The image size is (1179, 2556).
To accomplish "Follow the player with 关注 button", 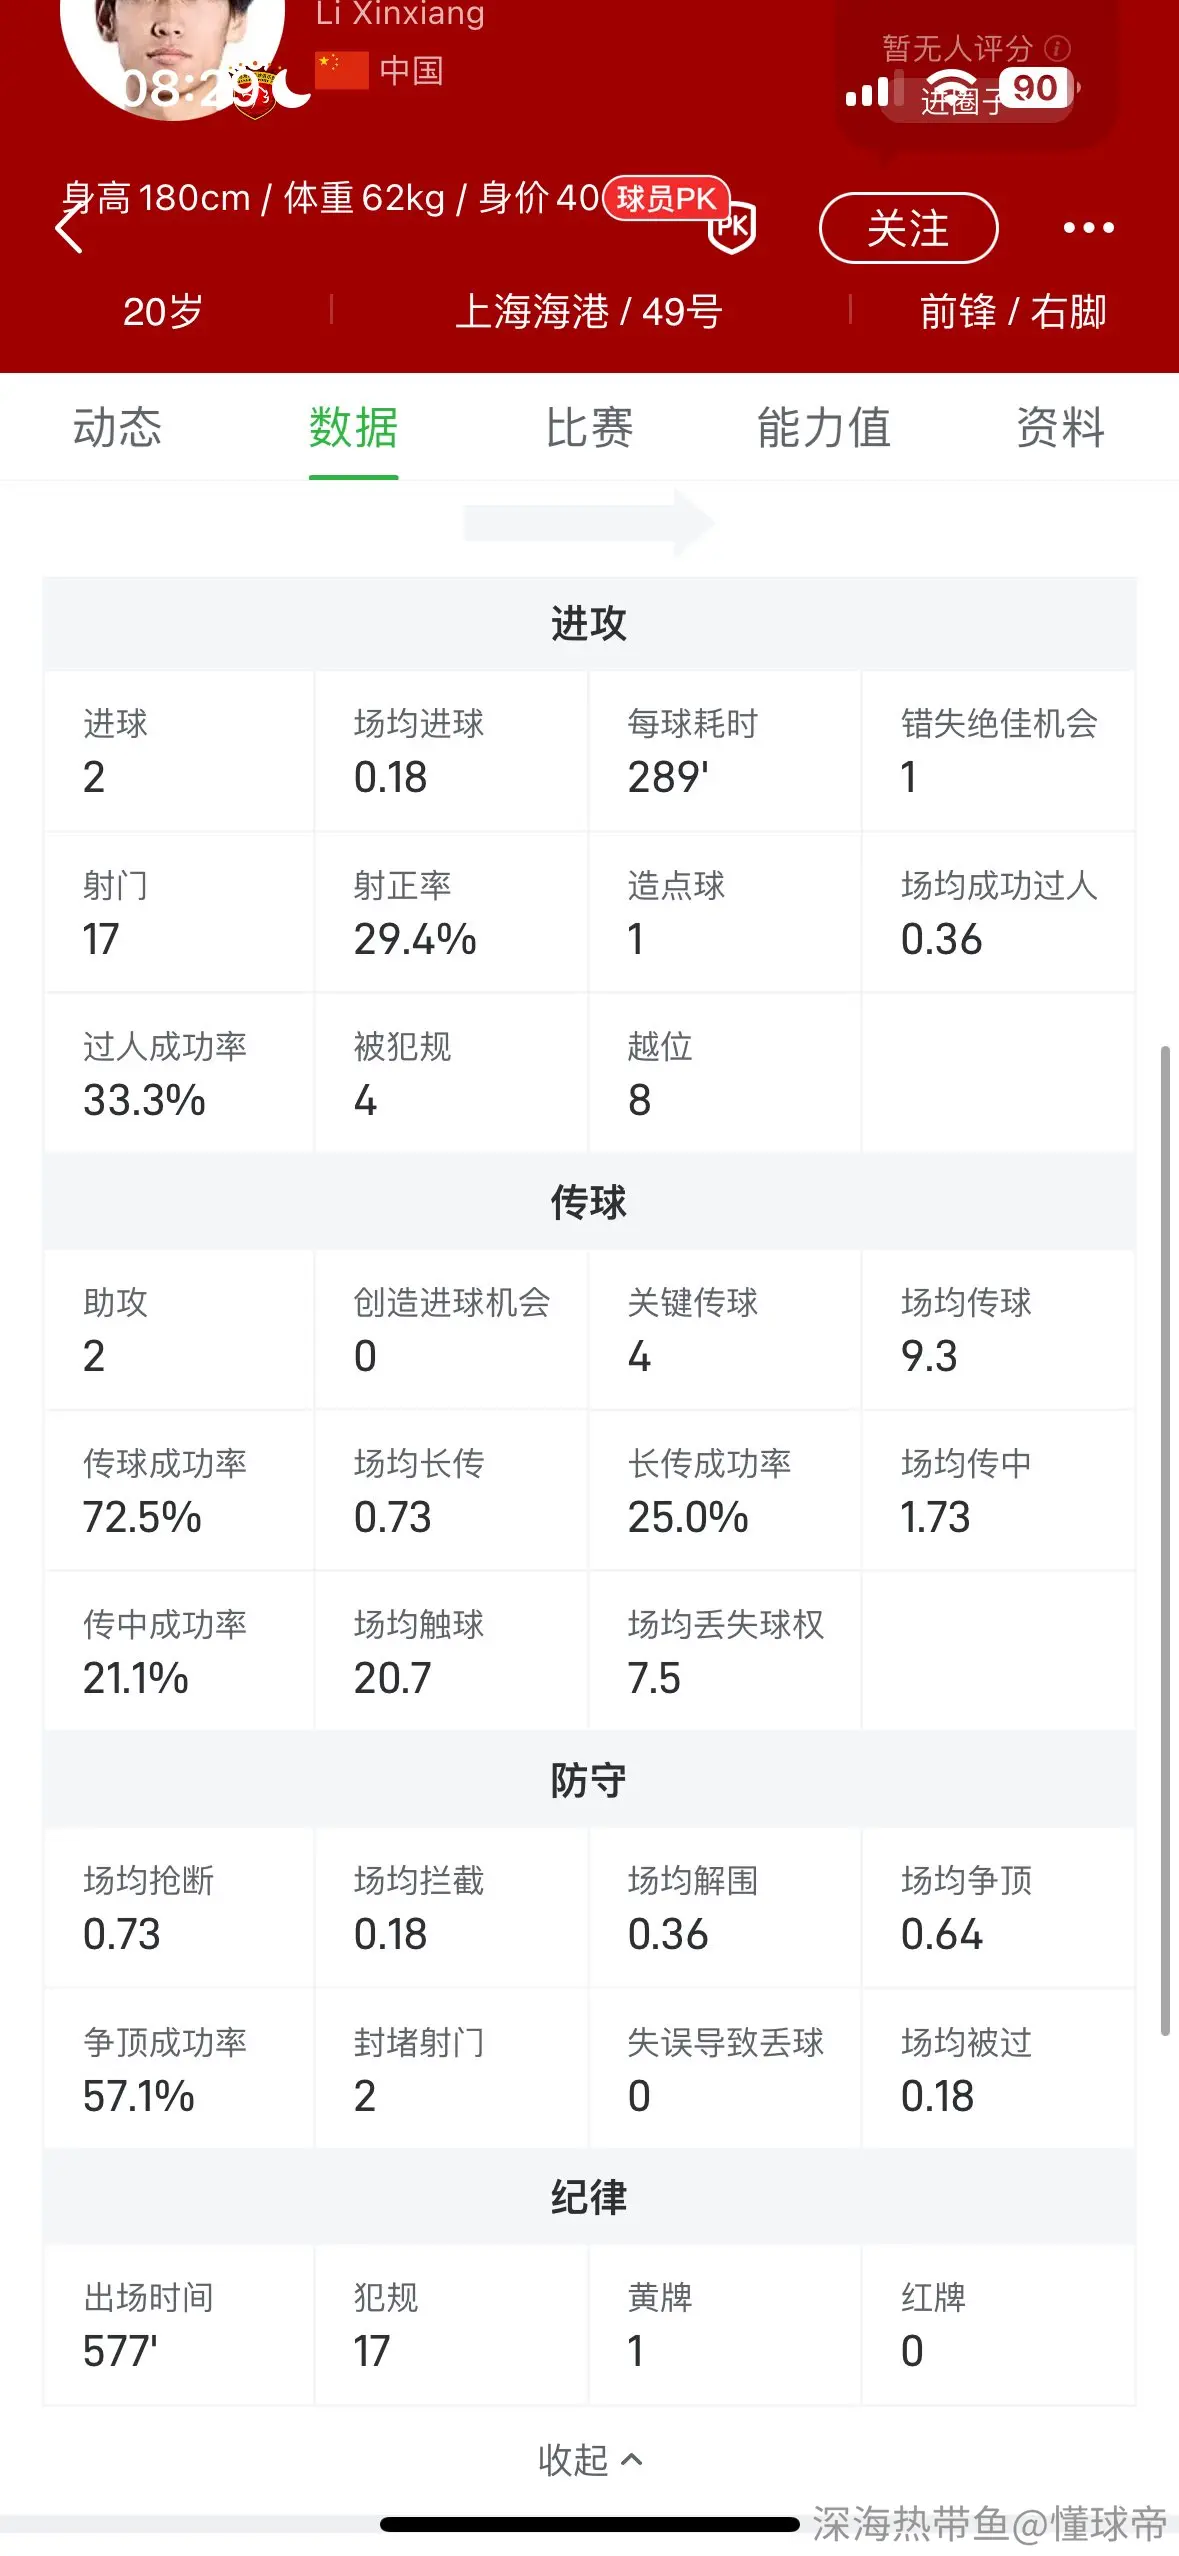I will click(x=908, y=228).
